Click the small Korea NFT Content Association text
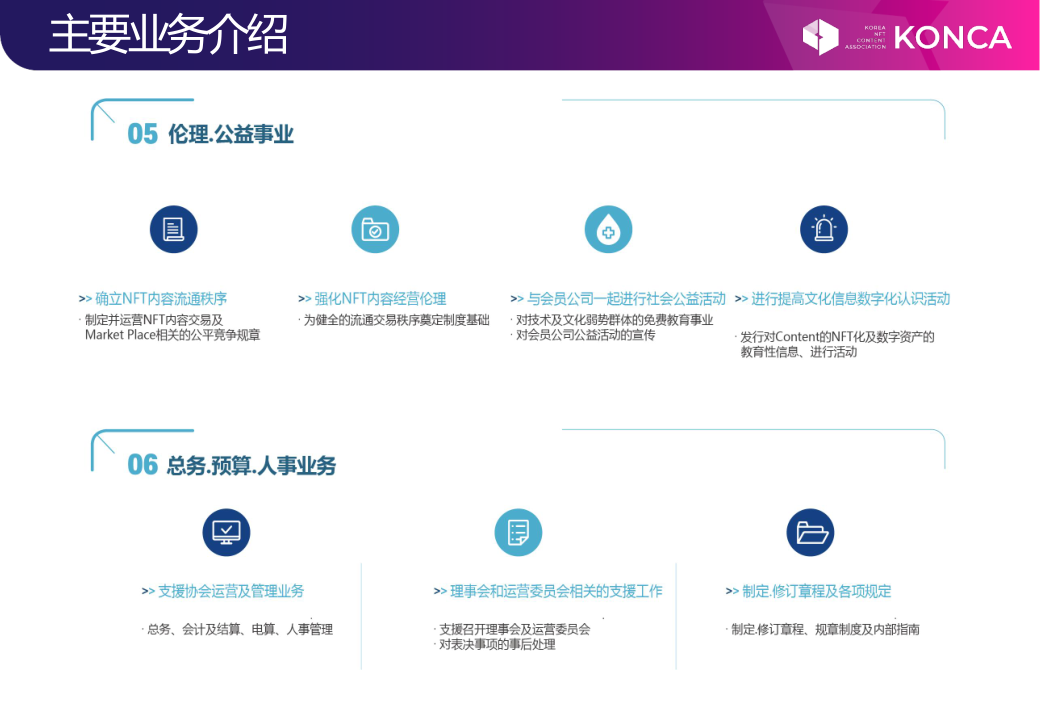This screenshot has width=1040, height=720. click(x=866, y=37)
